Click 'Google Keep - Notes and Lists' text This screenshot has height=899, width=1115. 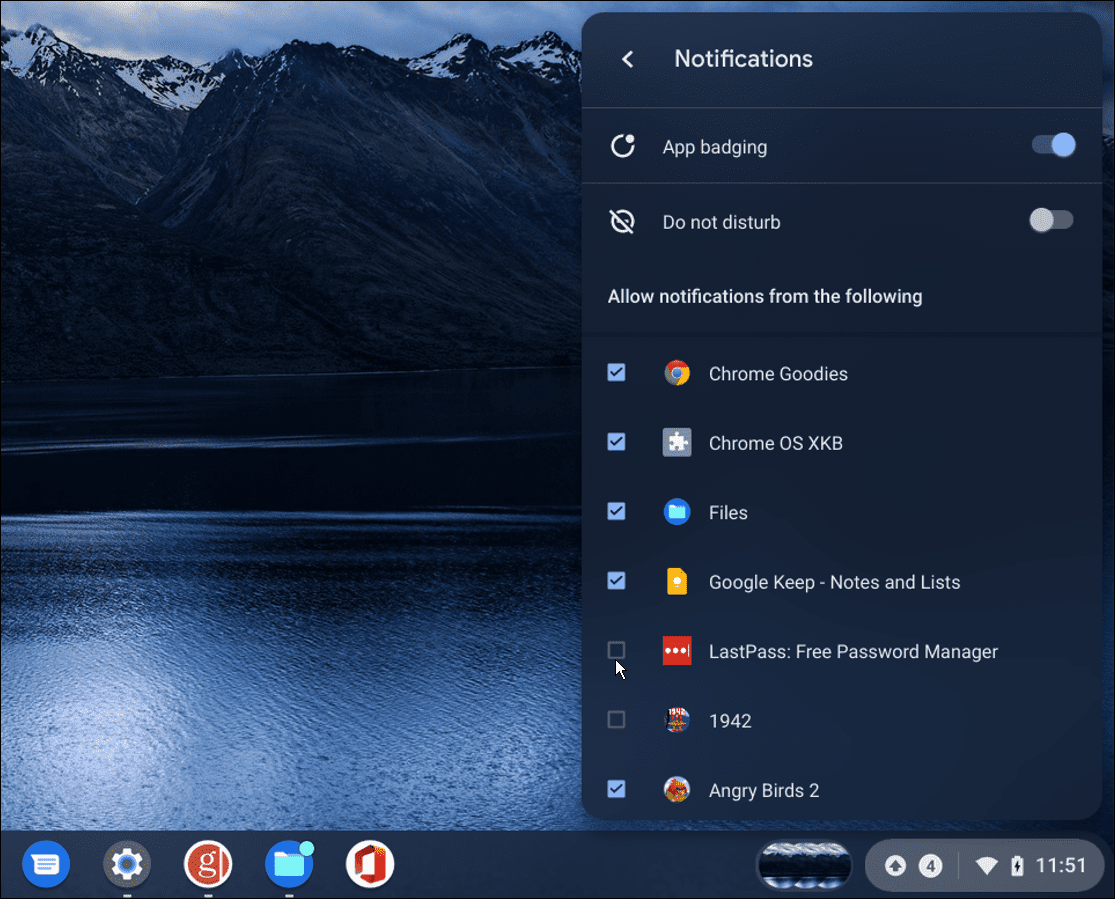point(834,583)
